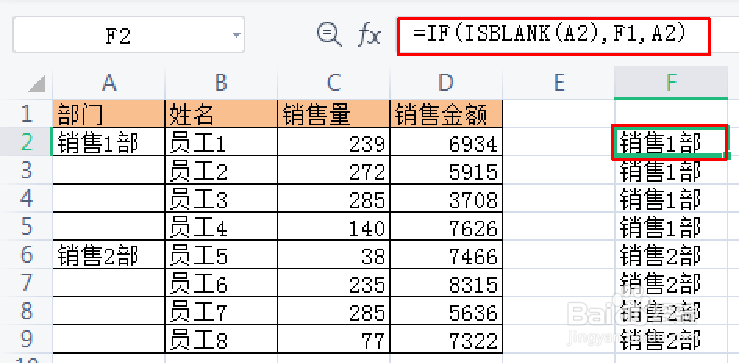Click sales amount cell 8315
This screenshot has width=740, height=363.
click(x=446, y=283)
